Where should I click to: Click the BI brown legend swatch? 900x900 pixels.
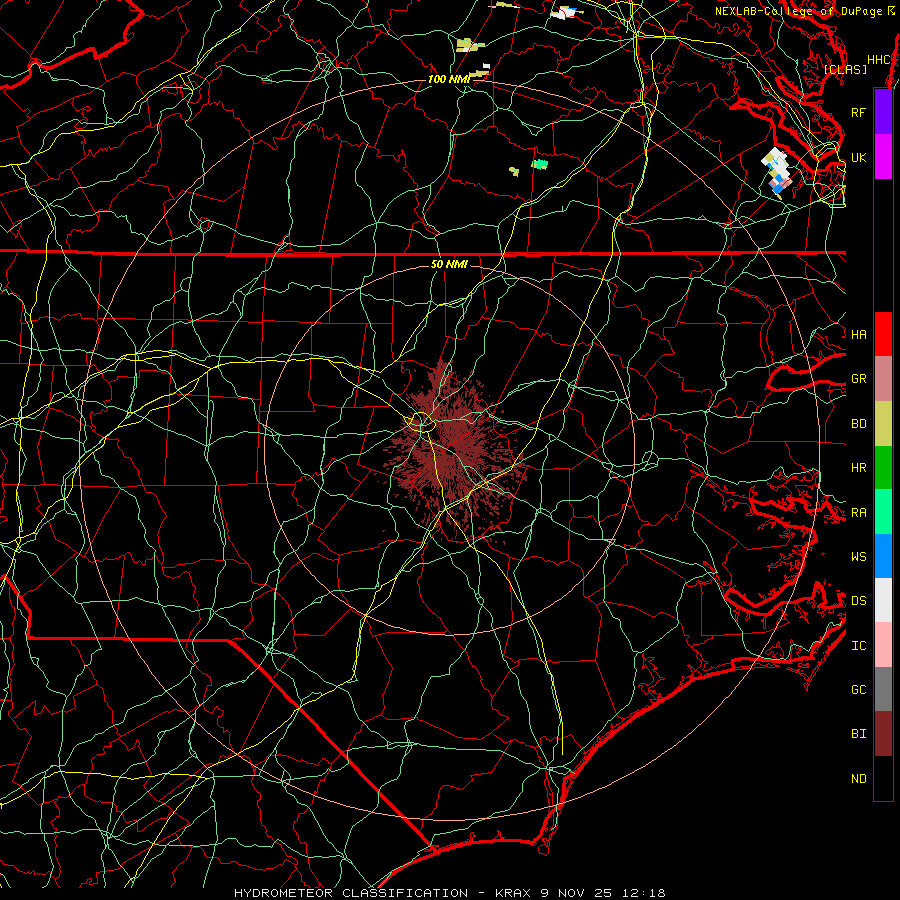[883, 734]
